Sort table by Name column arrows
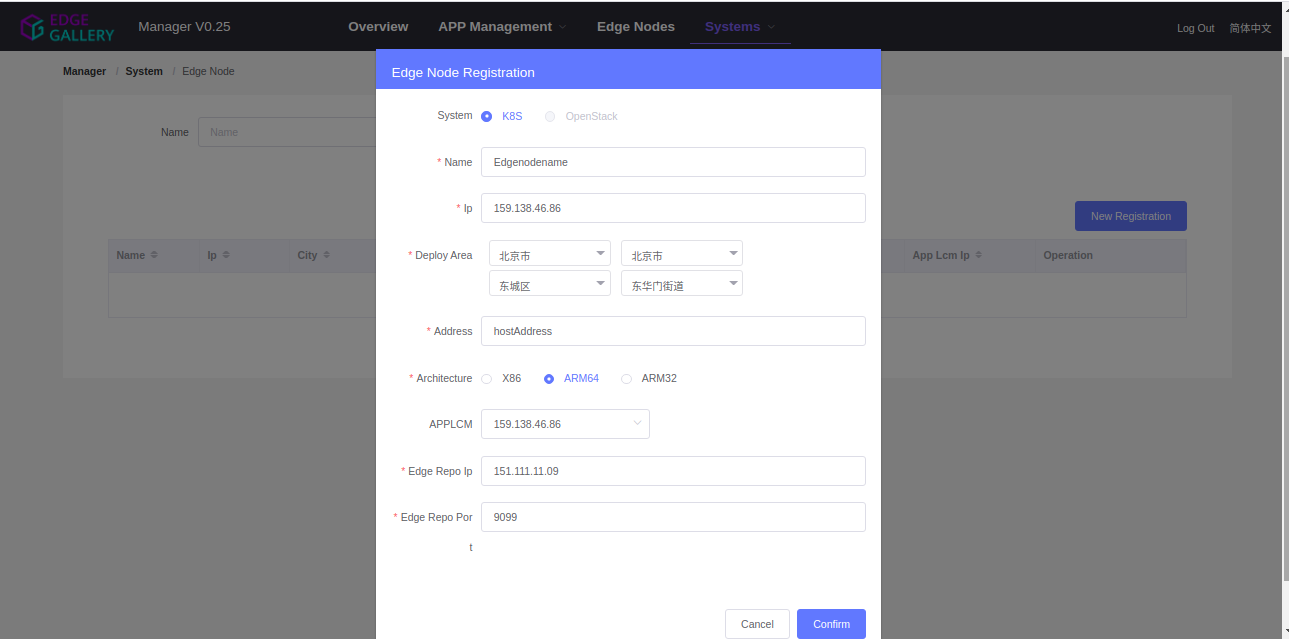The width and height of the screenshot is (1289, 639). pyautogui.click(x=154, y=255)
